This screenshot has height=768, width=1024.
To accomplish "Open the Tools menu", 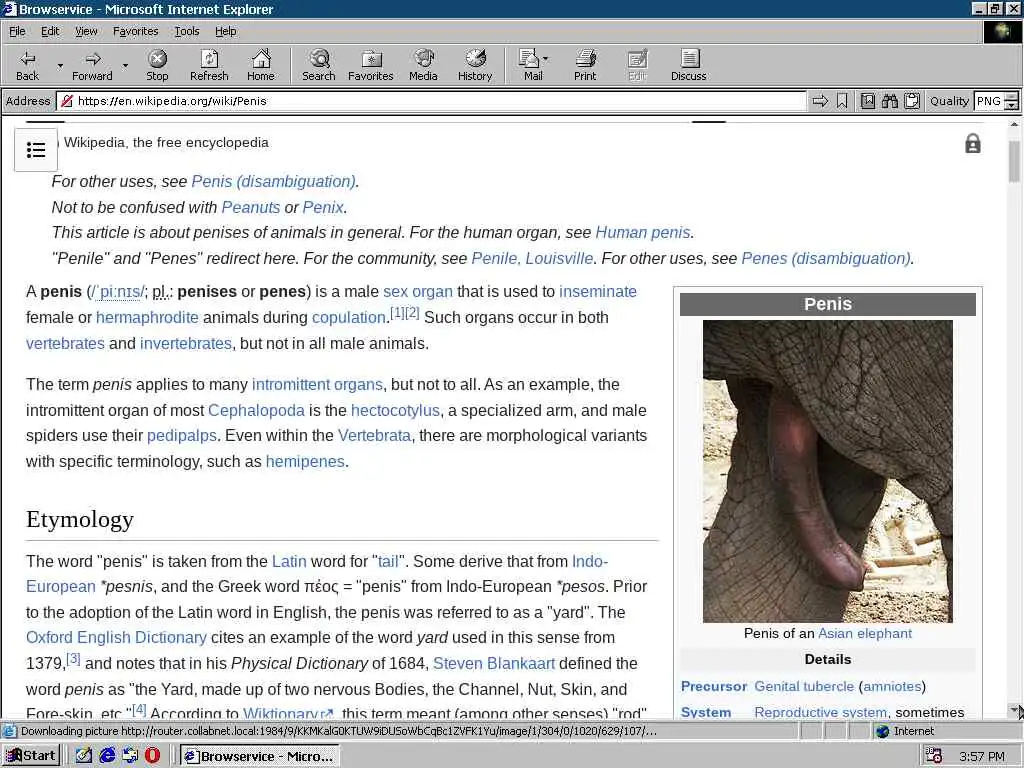I will 186,31.
